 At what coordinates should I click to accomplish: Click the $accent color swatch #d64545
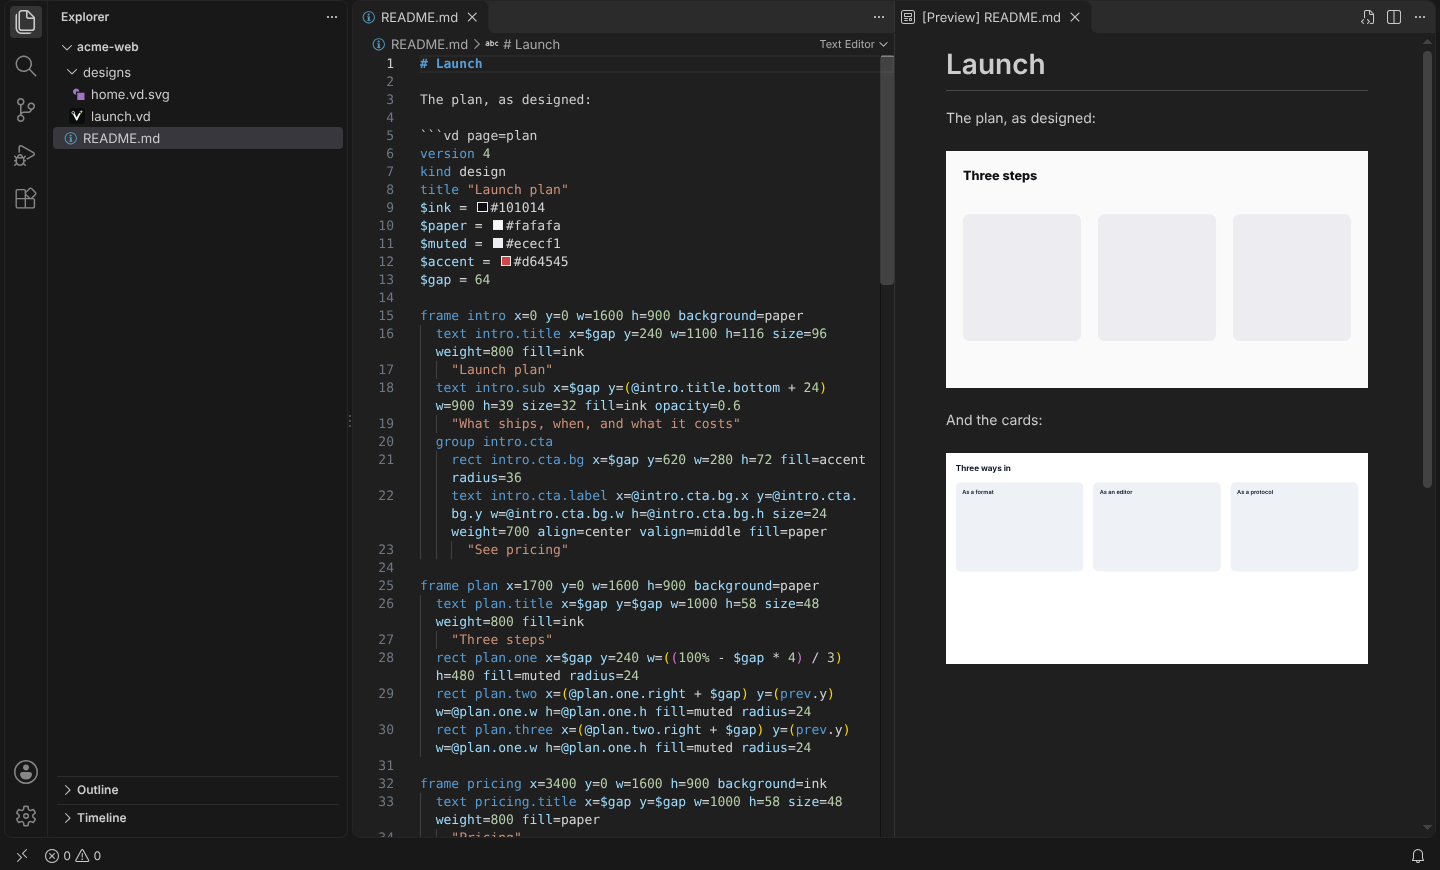click(506, 262)
